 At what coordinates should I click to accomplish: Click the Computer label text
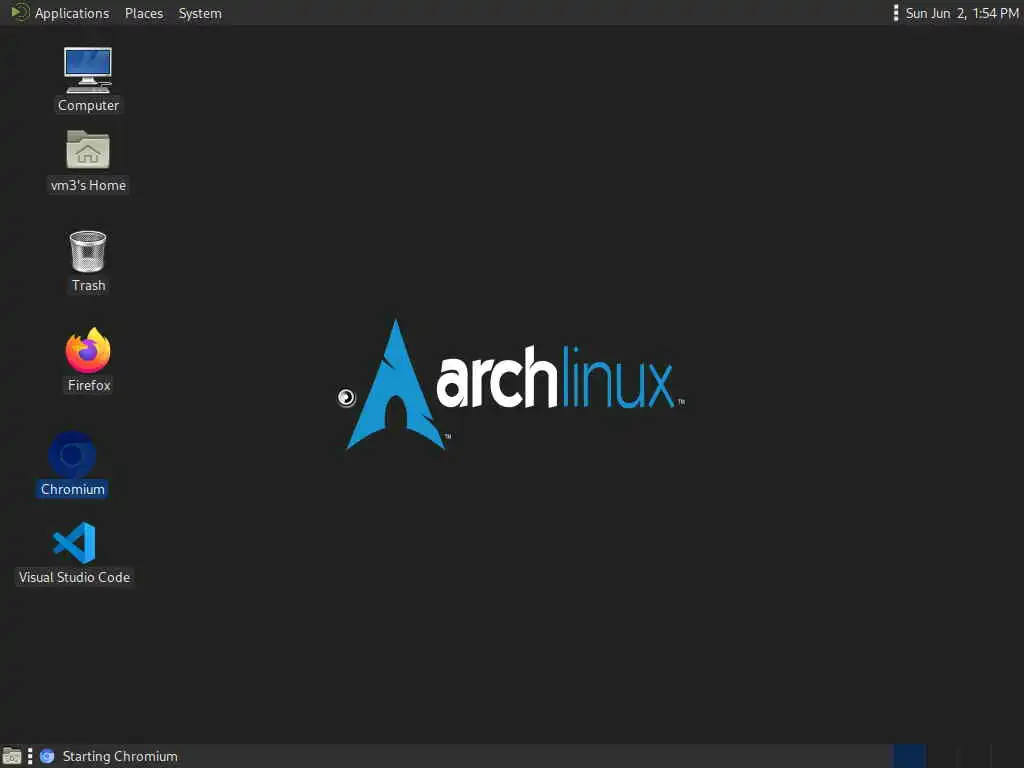click(88, 105)
